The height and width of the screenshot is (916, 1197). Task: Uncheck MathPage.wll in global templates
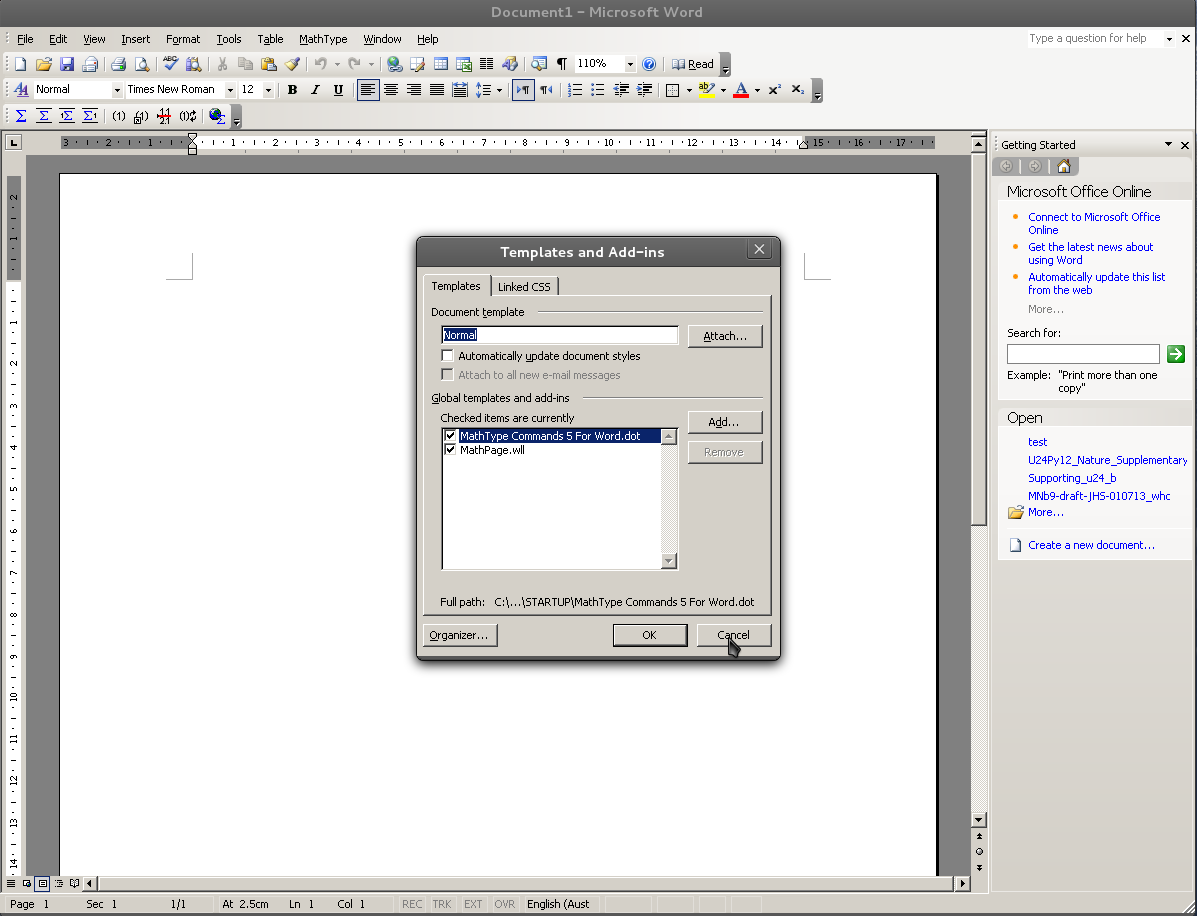[450, 449]
